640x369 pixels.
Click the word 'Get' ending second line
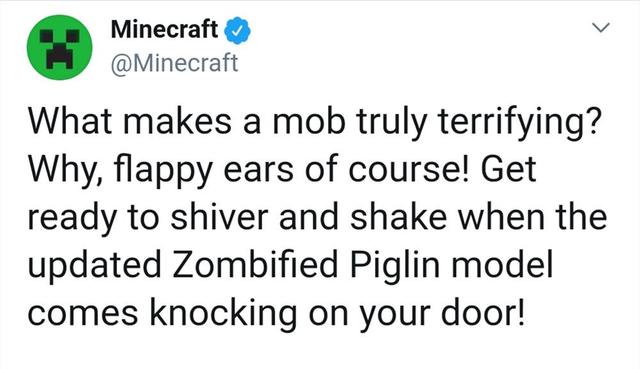click(x=508, y=169)
